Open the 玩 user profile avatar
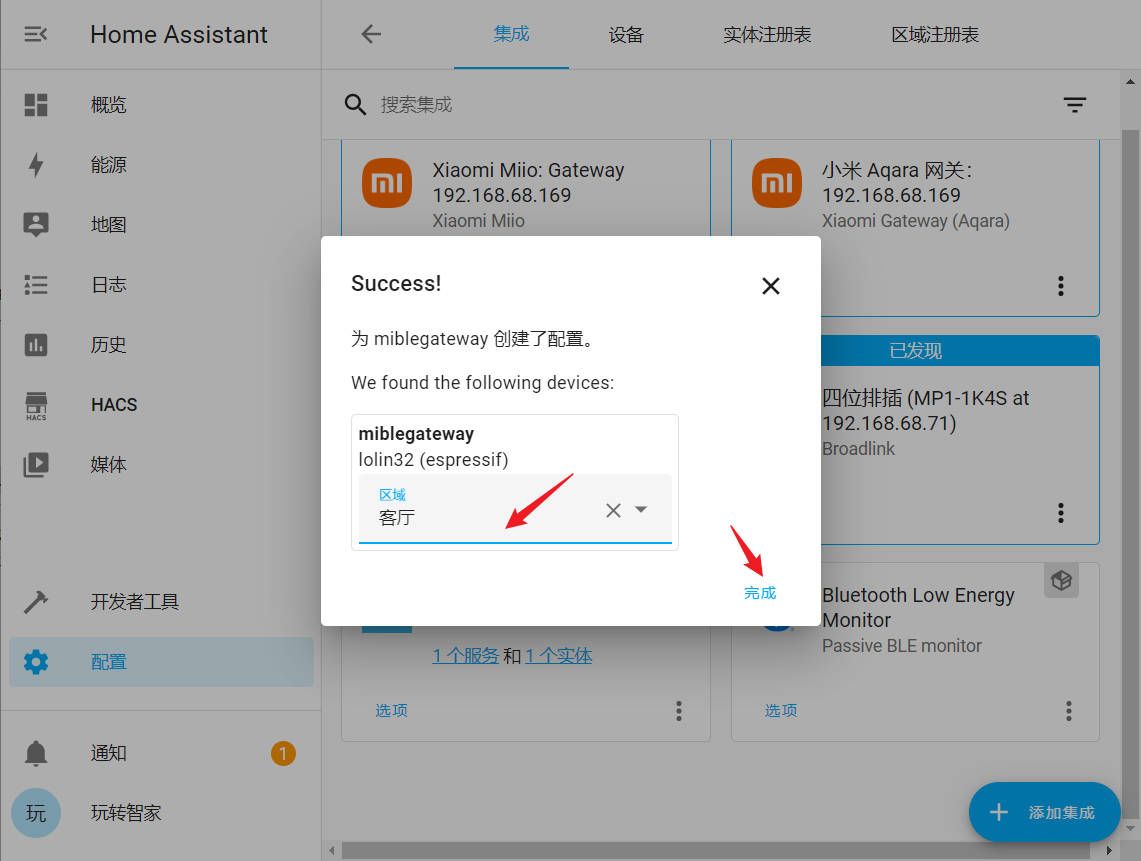 click(36, 813)
